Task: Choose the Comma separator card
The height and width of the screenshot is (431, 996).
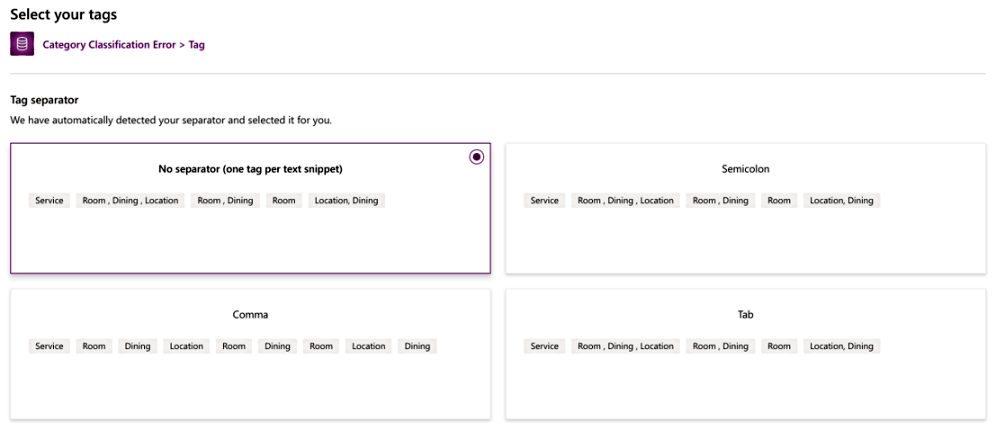Action: pos(250,354)
